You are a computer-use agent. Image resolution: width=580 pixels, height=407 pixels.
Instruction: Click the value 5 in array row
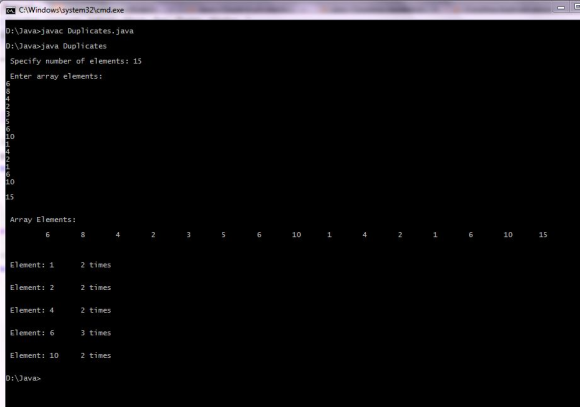click(x=223, y=235)
